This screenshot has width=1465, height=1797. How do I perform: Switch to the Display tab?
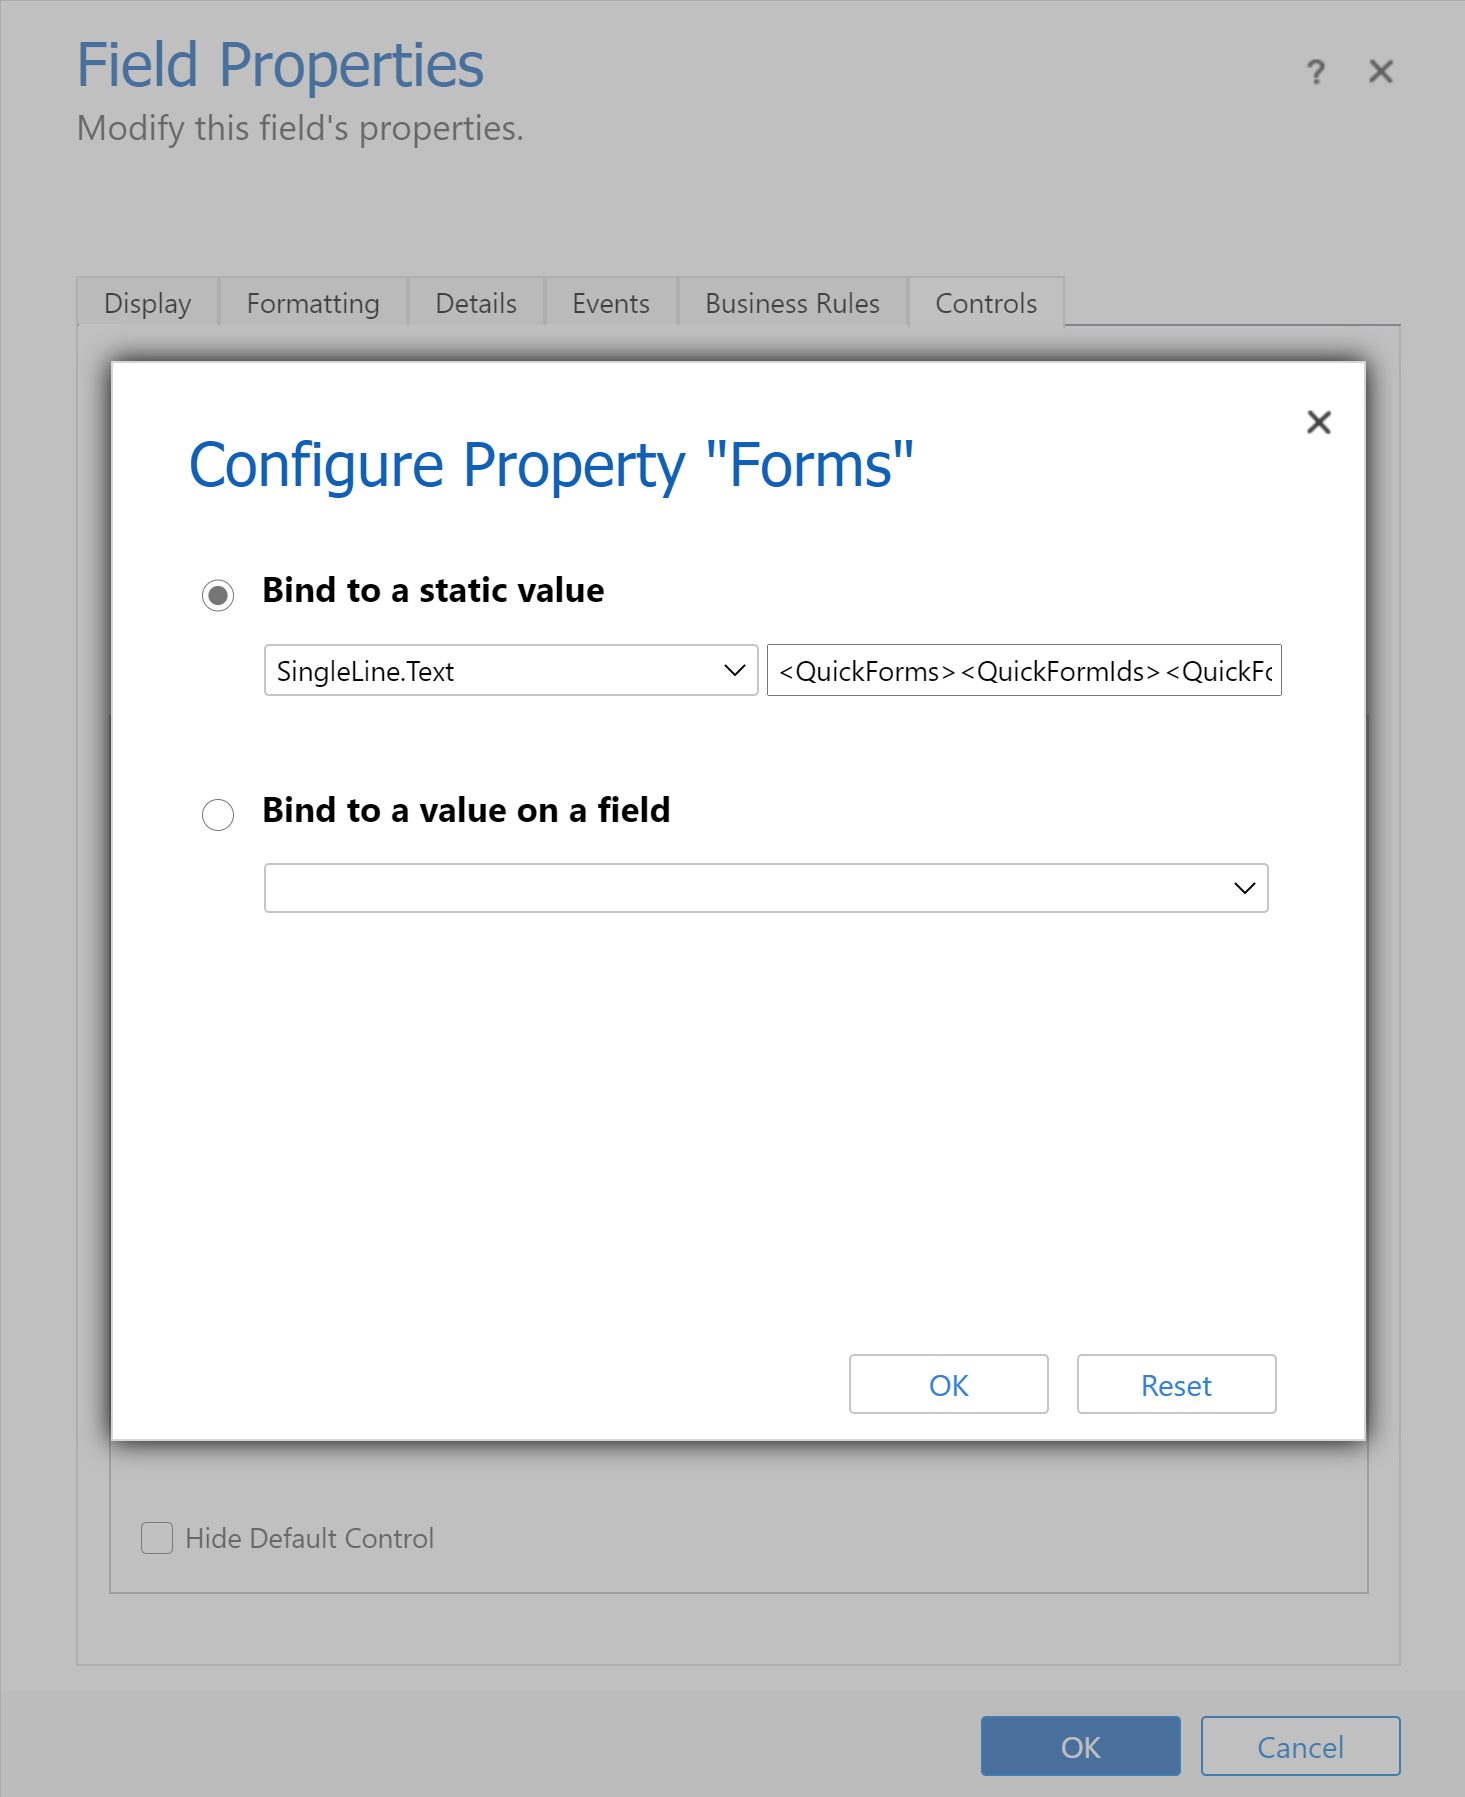(148, 303)
